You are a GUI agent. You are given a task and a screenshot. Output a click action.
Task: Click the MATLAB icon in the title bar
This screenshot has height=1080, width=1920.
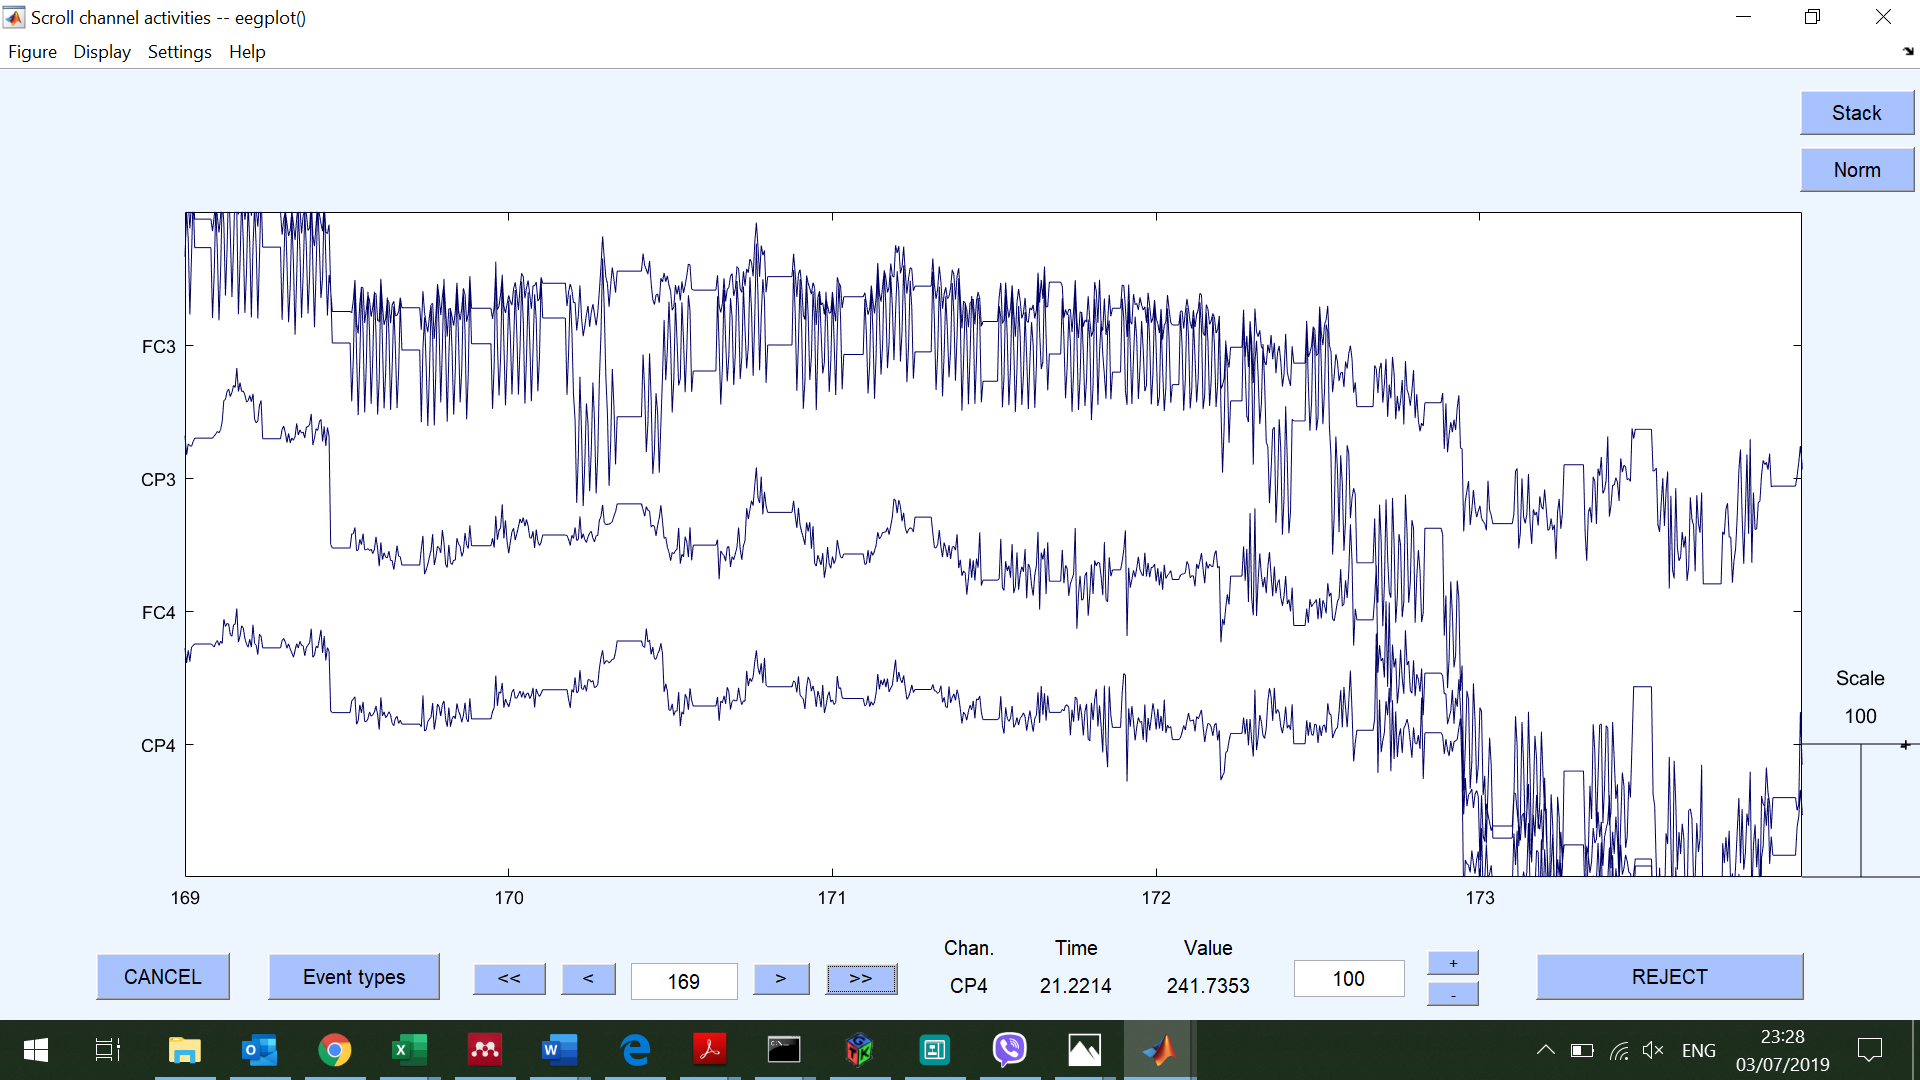coord(14,17)
